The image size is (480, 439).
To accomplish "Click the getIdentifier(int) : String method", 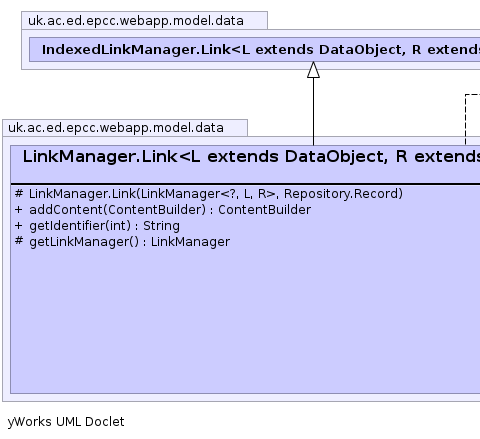I will (x=104, y=226).
